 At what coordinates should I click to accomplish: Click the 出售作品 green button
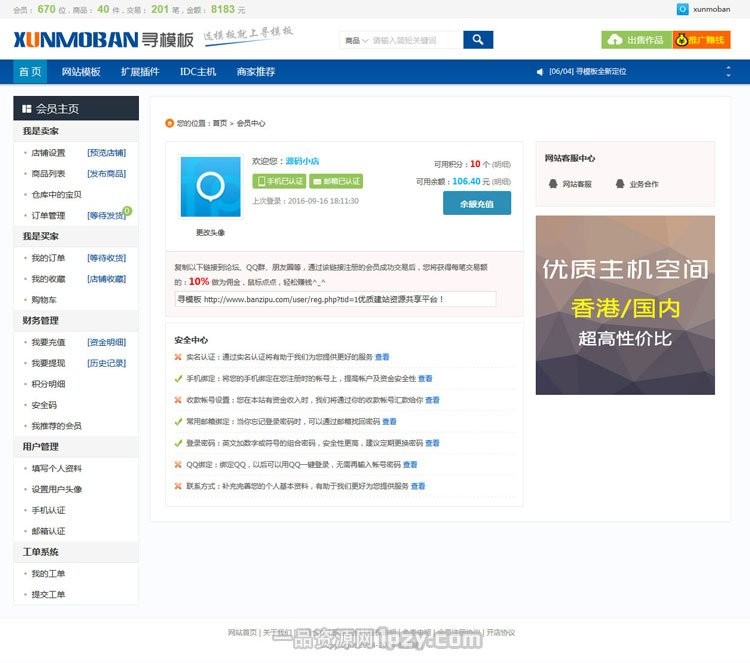[637, 40]
